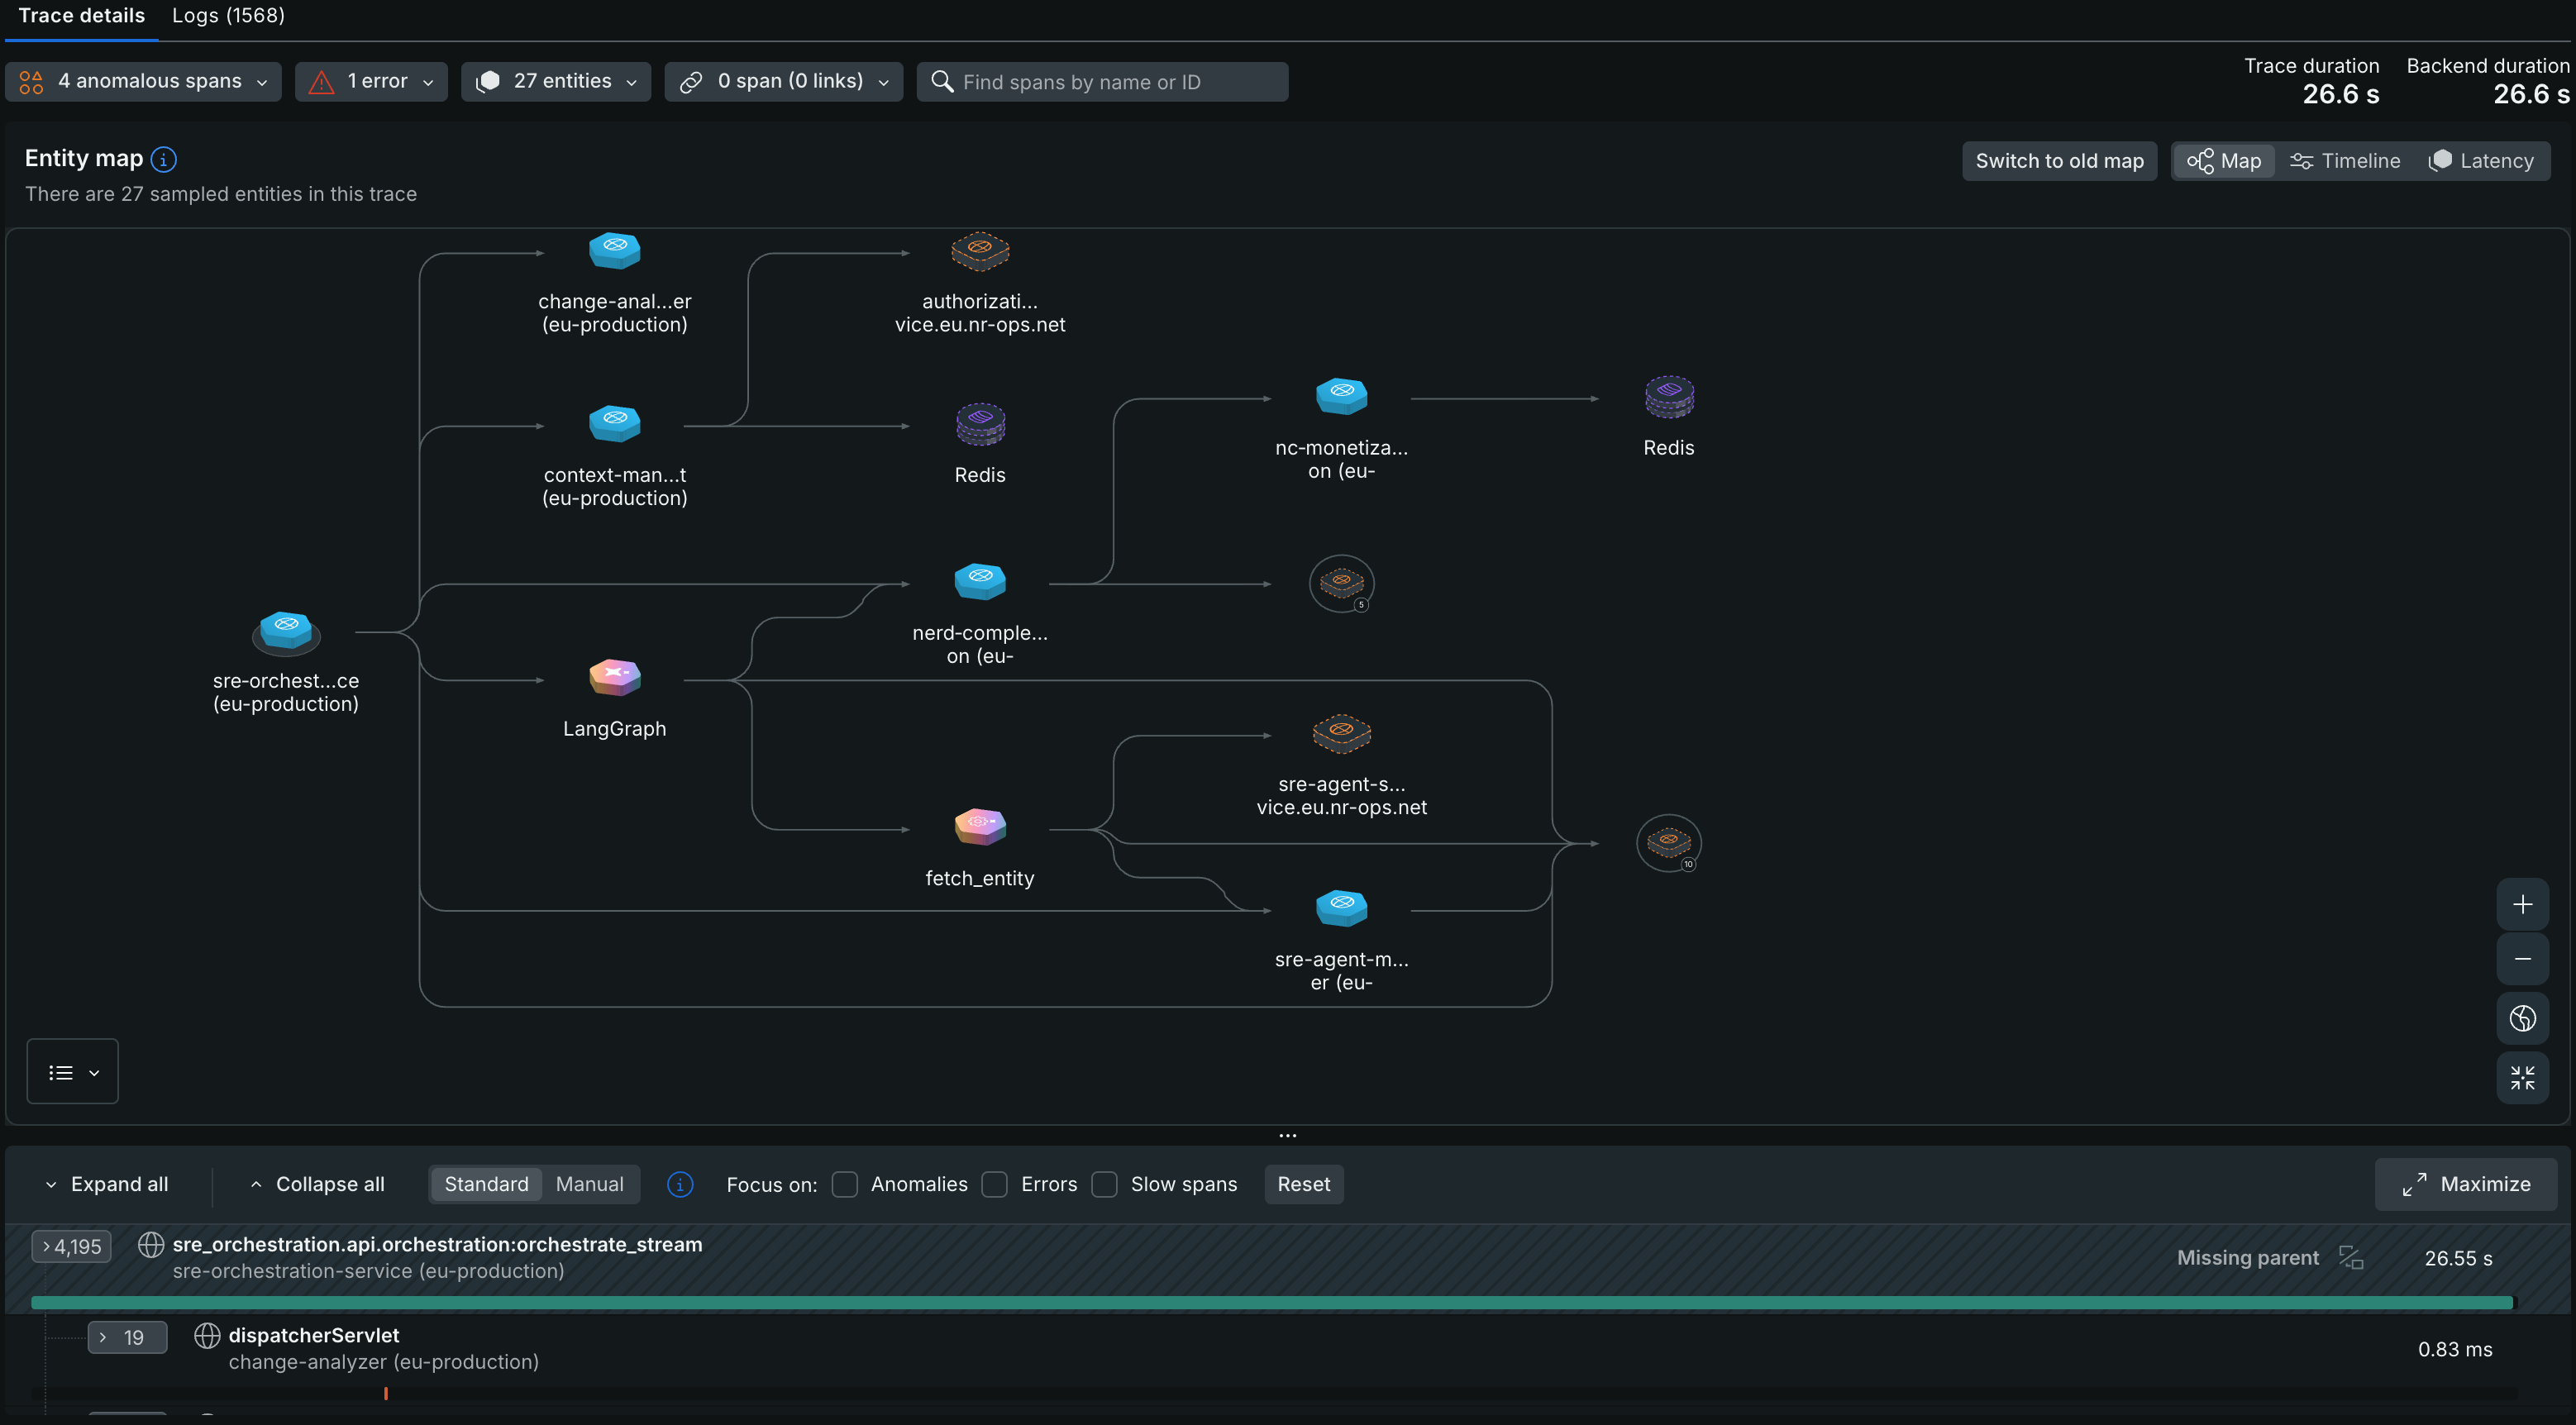The height and width of the screenshot is (1425, 2576).
Task: Click the Trace duration 26.6 s value
Action: pyautogui.click(x=2341, y=95)
